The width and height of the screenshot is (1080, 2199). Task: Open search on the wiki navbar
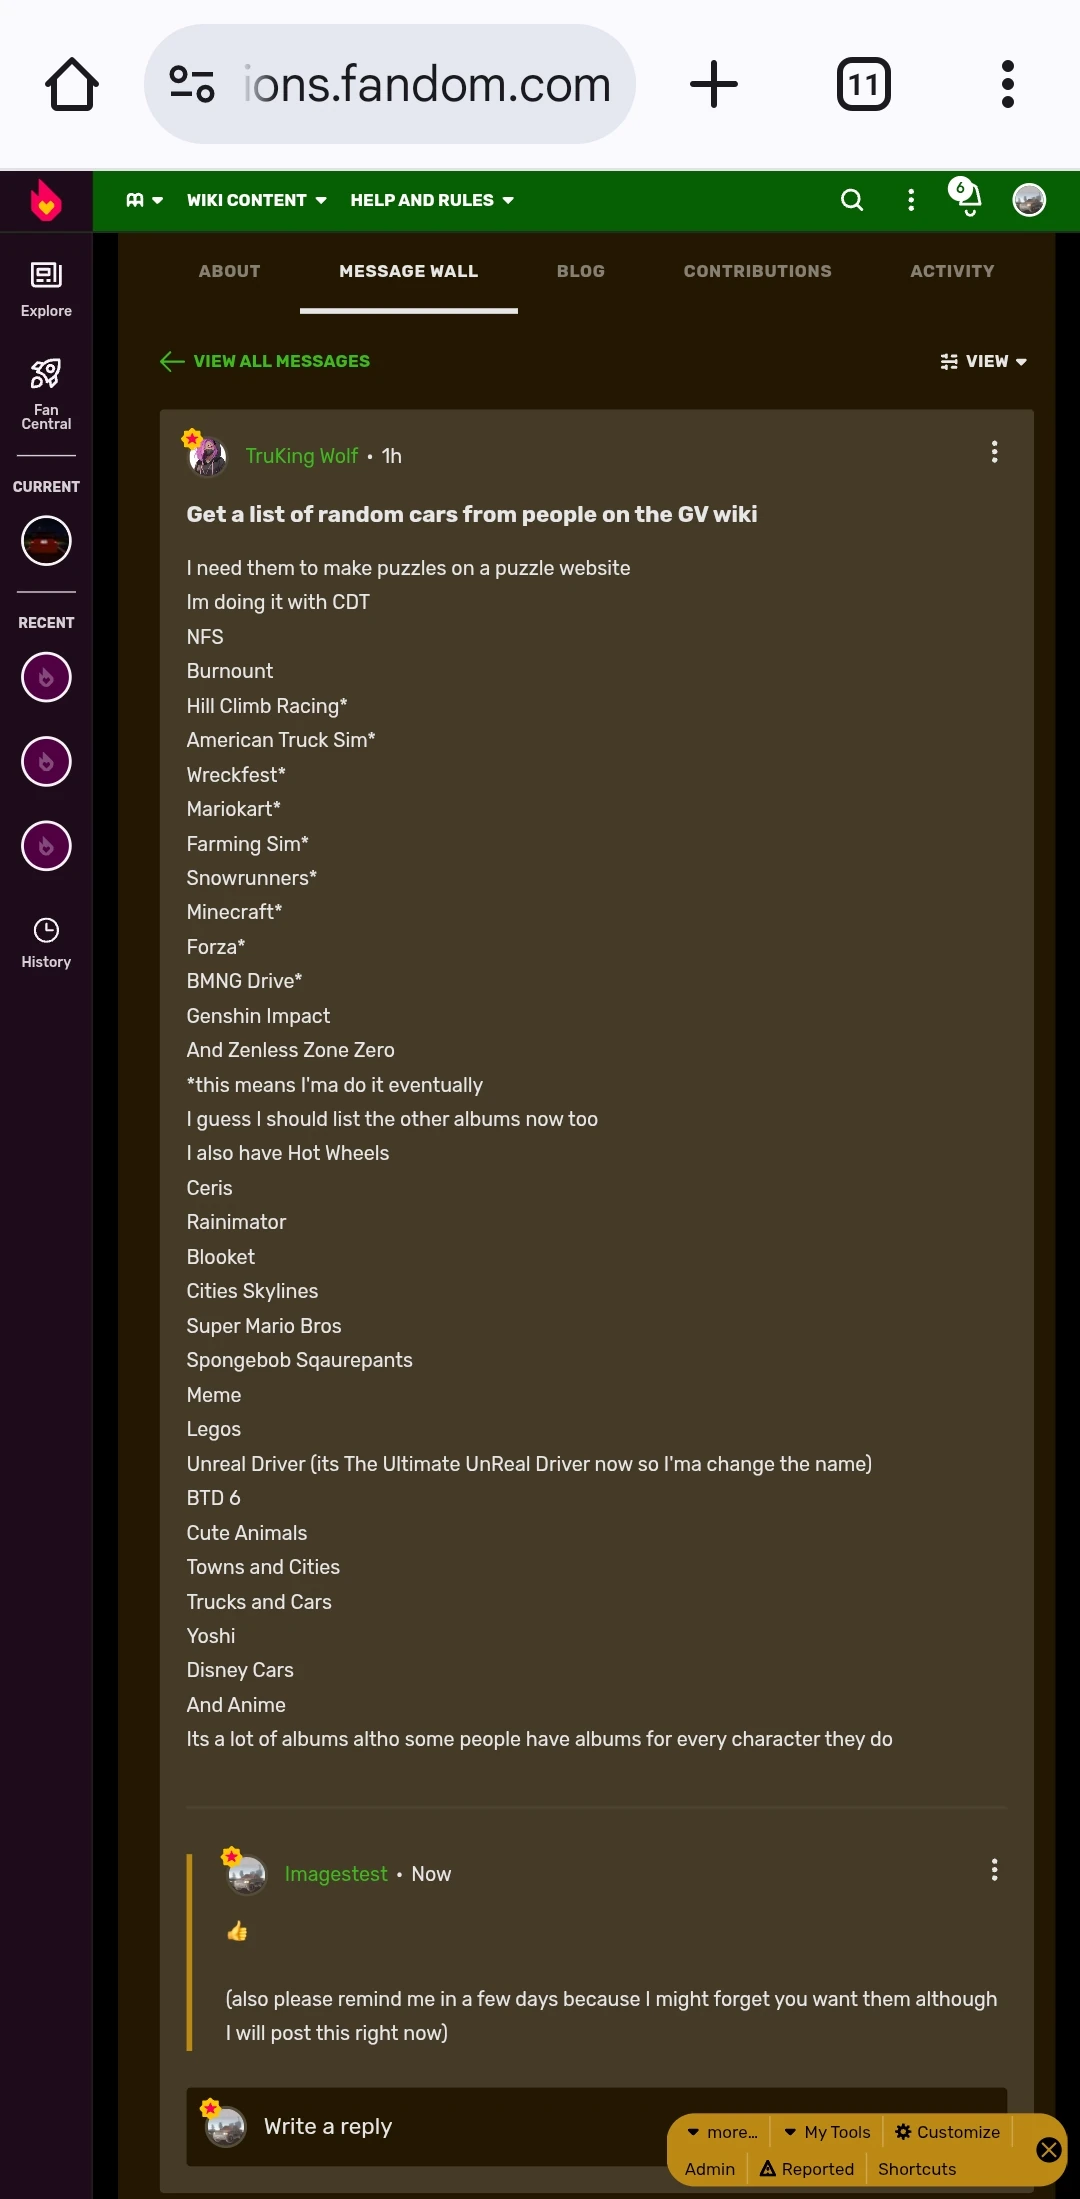851,200
